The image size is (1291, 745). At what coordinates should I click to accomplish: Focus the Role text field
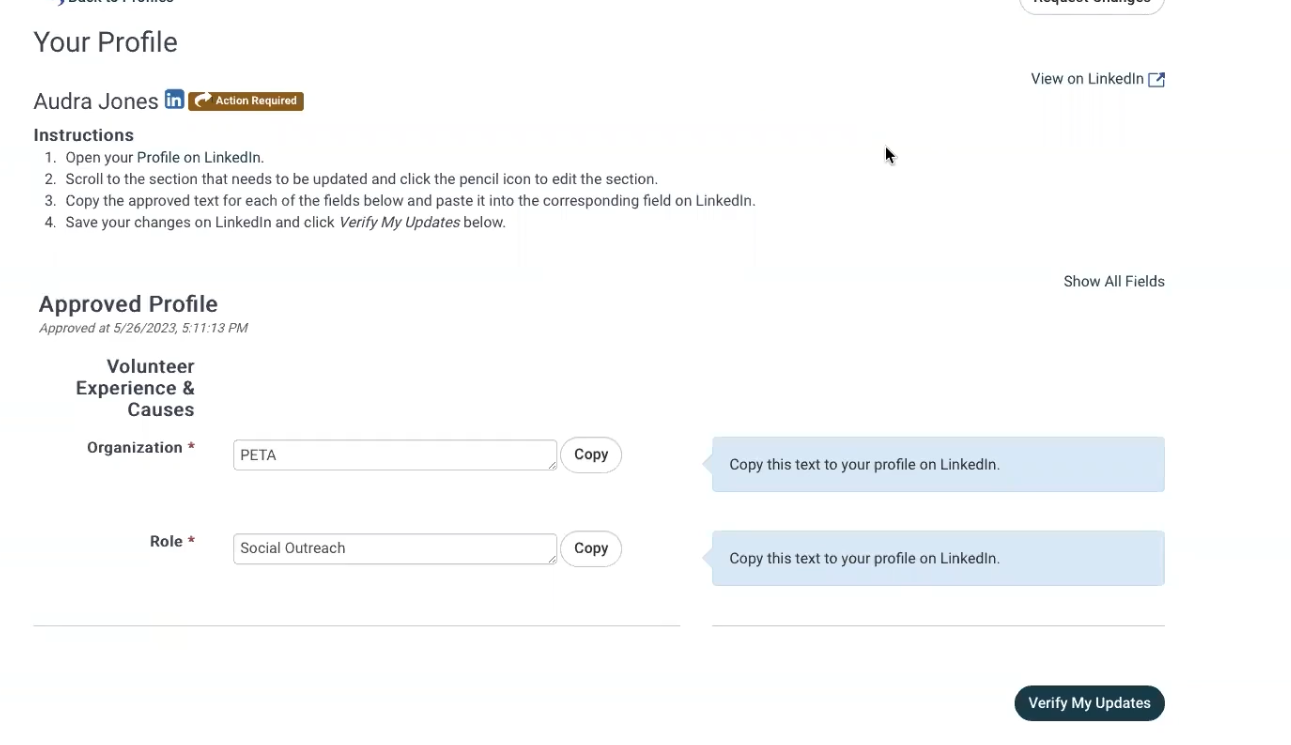(394, 549)
